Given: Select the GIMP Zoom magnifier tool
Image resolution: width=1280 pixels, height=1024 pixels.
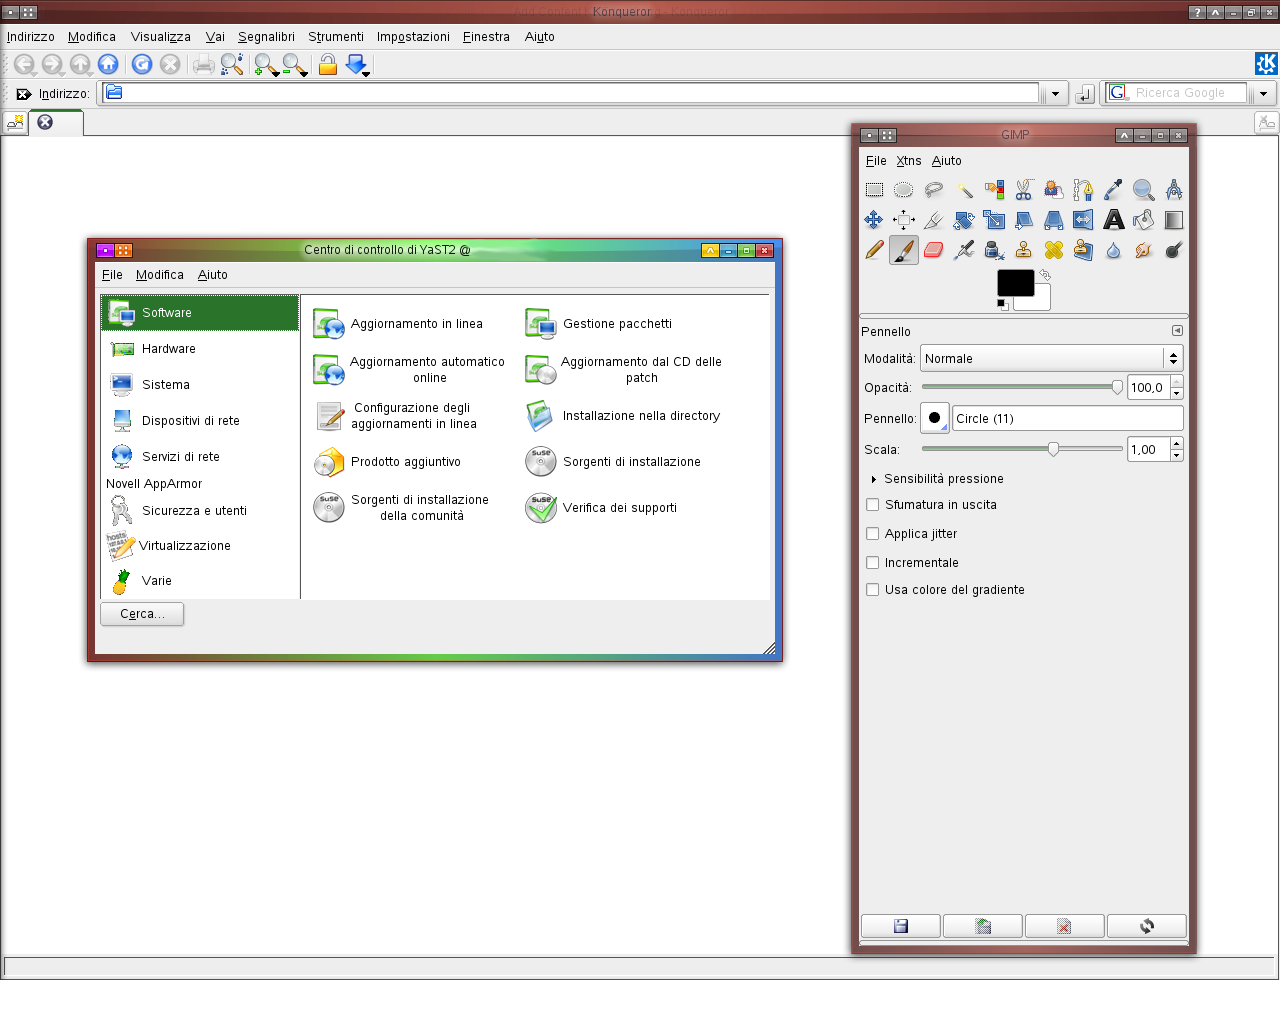Looking at the screenshot, I should [1144, 189].
